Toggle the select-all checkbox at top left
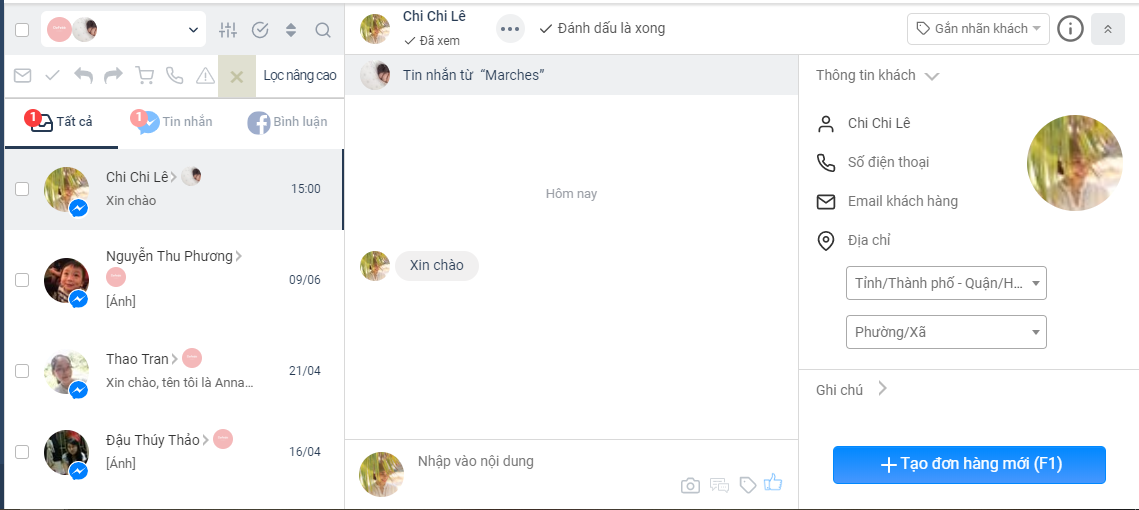 (x=23, y=30)
